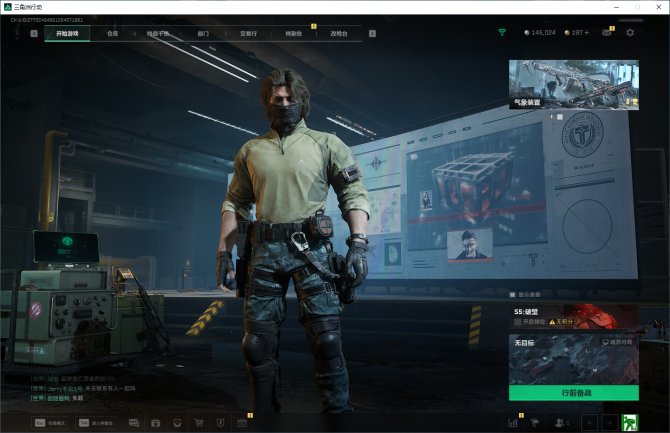Open the 改枪台 tab
The image size is (670, 433).
(339, 33)
